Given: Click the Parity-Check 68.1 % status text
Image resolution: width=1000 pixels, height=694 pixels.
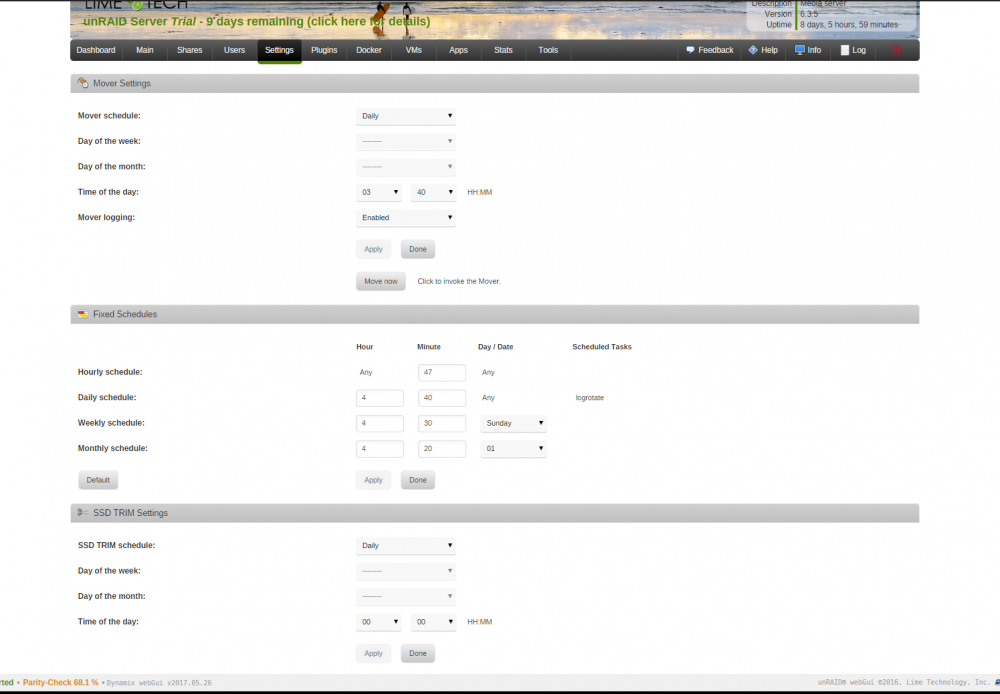Looking at the screenshot, I should (x=61, y=683).
